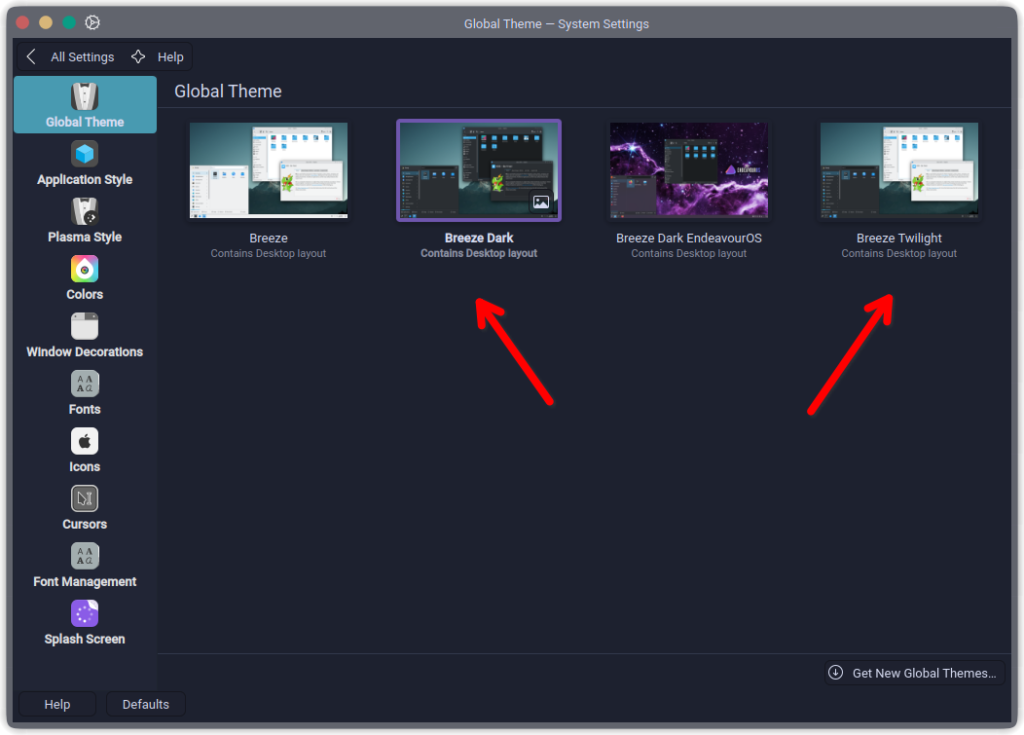Click the back arrow beside All Settings

pyautogui.click(x=31, y=57)
